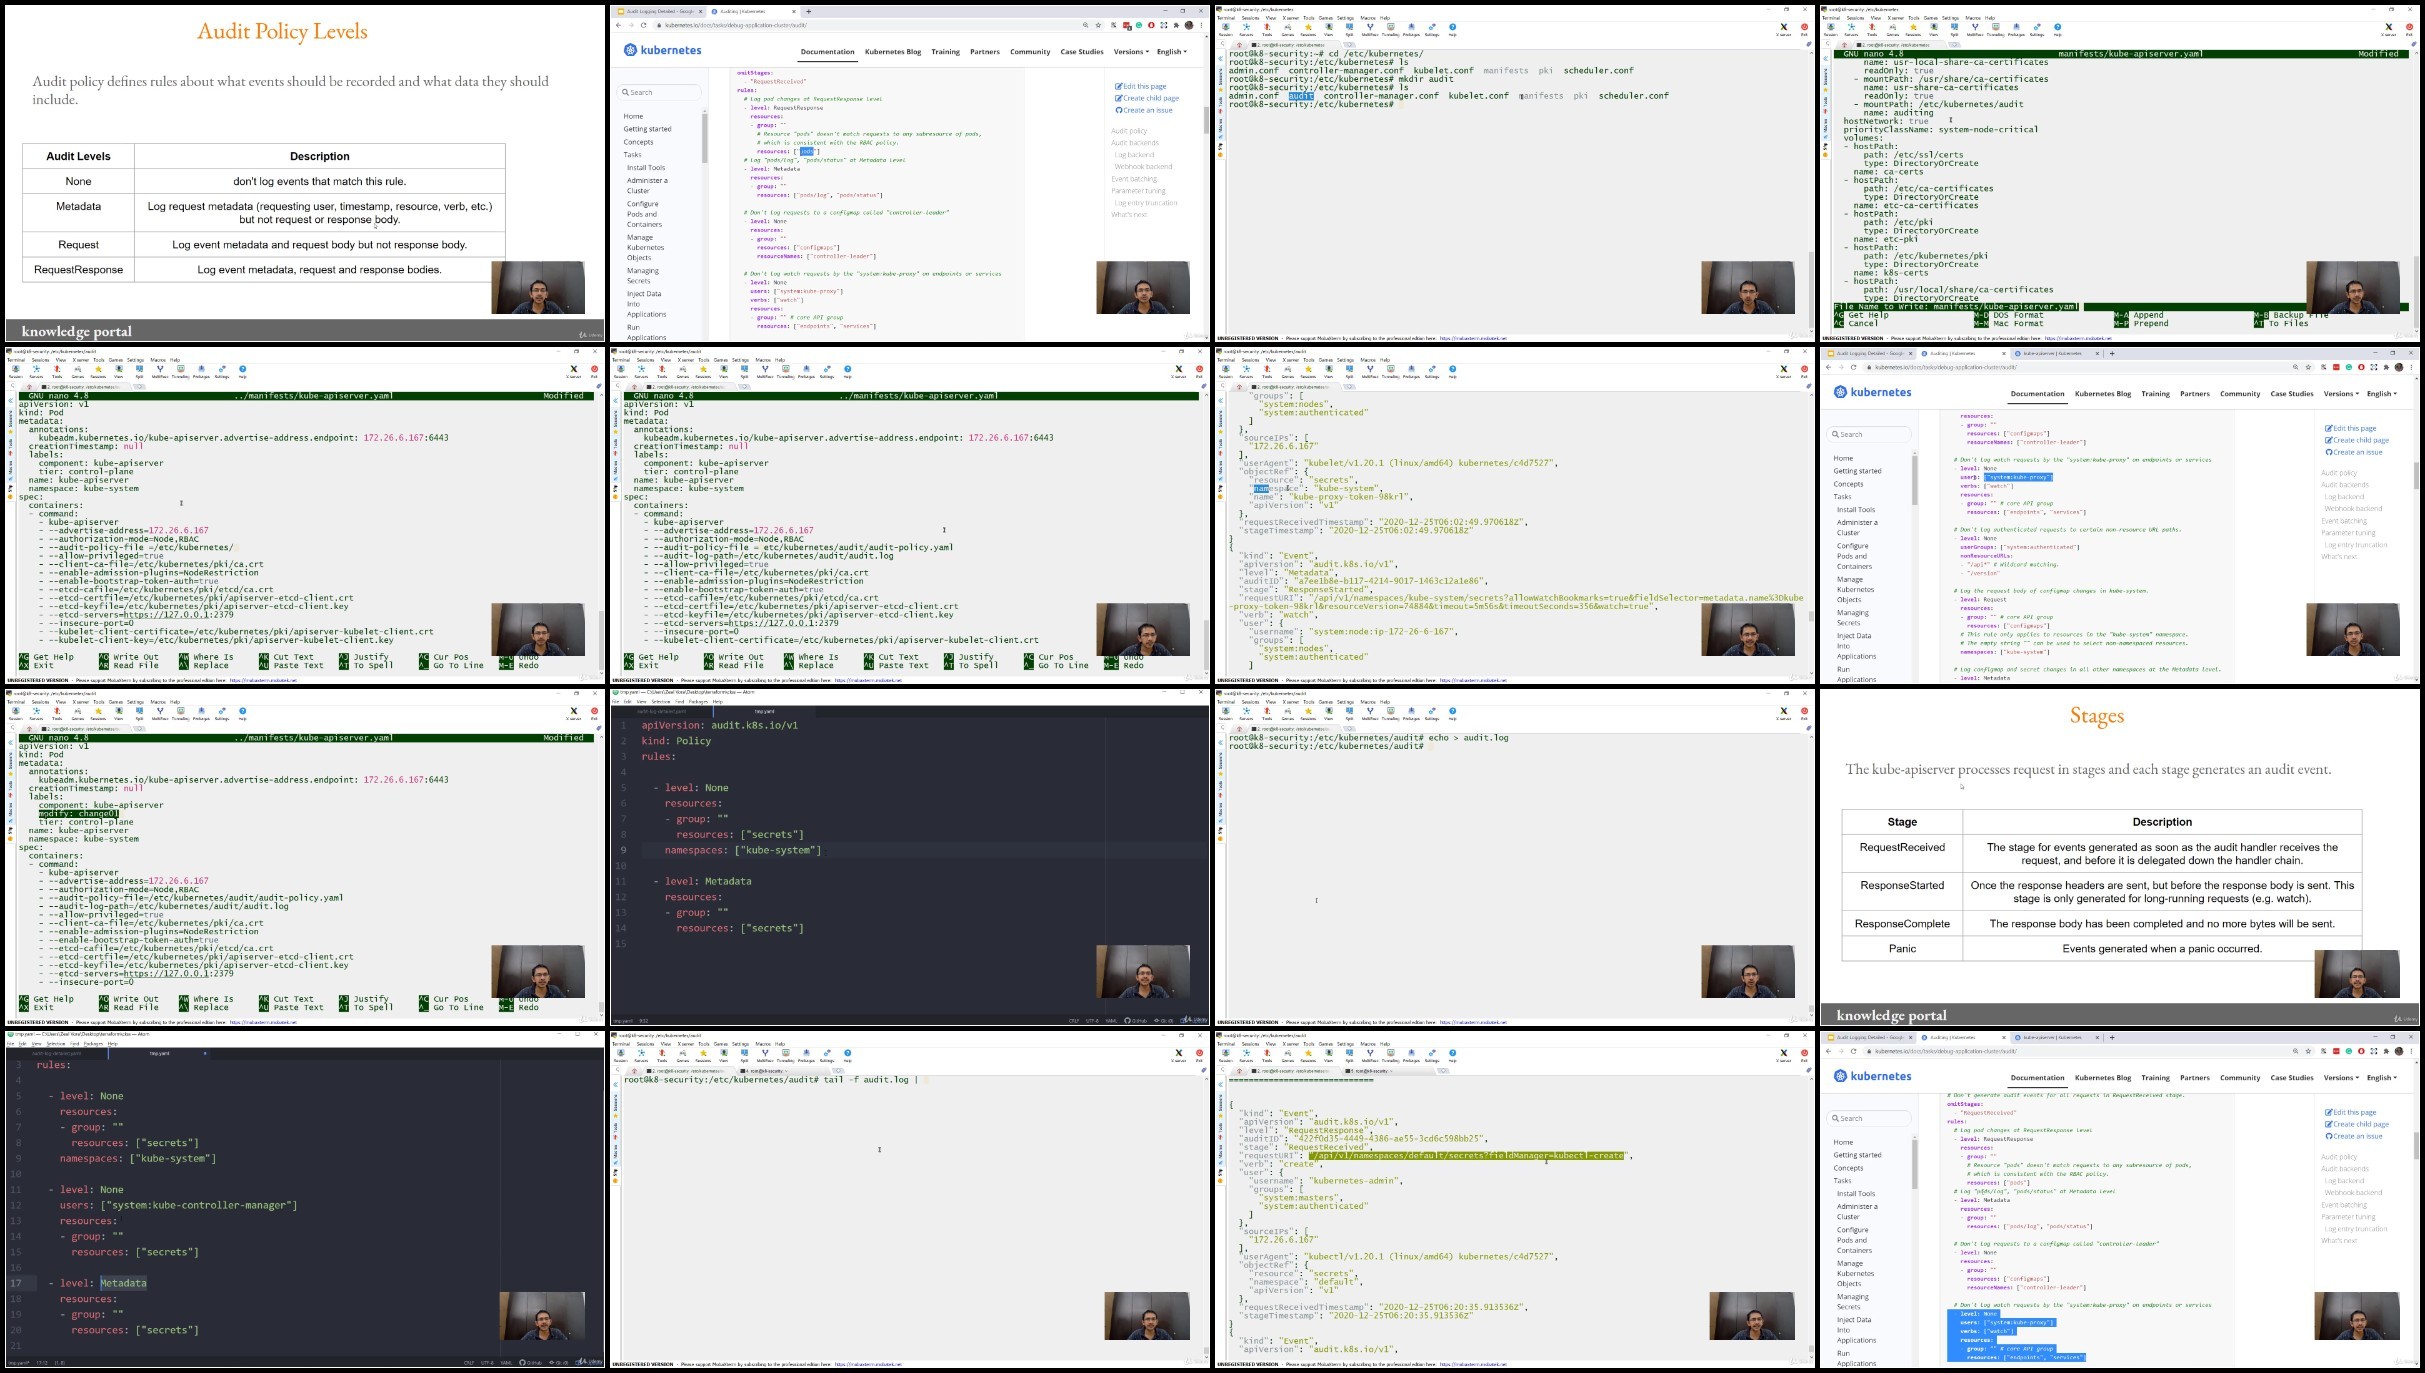Click profile avatar in docs frame with highlighted "pods"
The height and width of the screenshot is (1373, 2425).
click(x=1188, y=25)
